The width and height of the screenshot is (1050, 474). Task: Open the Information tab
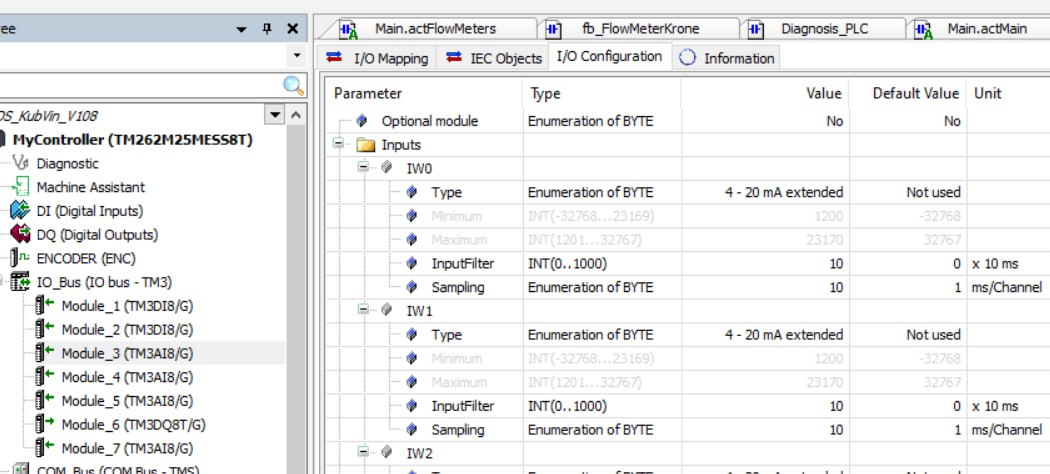726,58
